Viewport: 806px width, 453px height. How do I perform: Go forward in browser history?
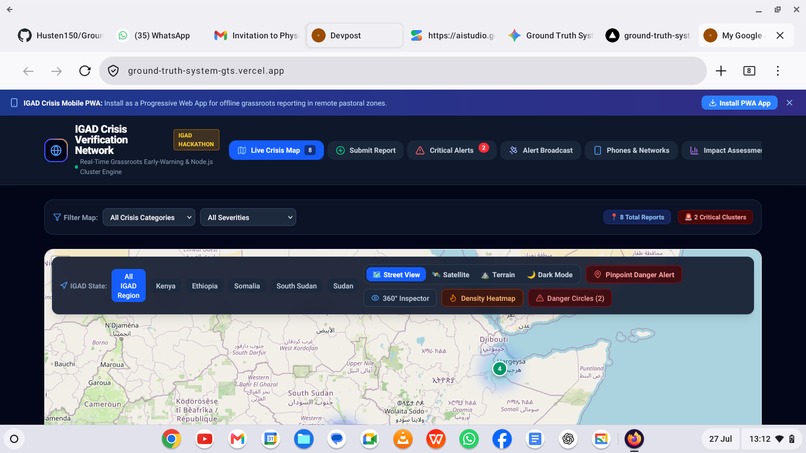(x=57, y=70)
